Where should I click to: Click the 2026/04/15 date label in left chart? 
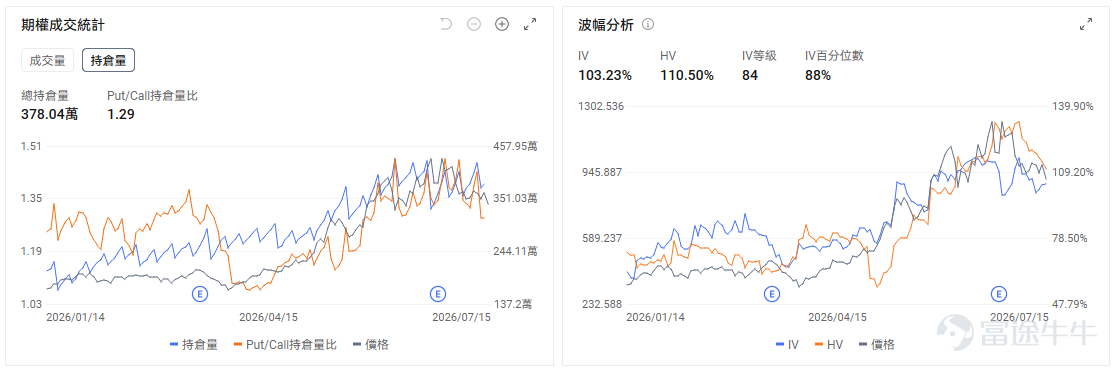pyautogui.click(x=269, y=317)
